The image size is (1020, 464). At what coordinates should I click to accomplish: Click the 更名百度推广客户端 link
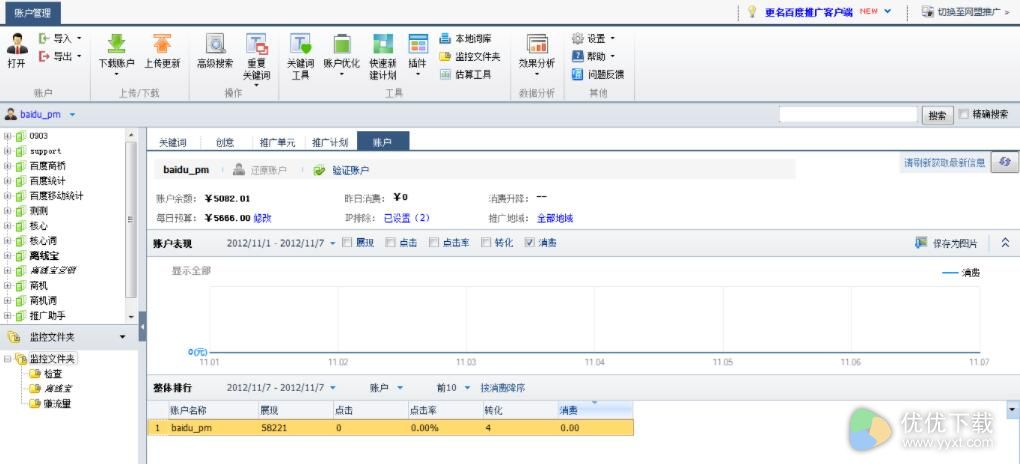(x=809, y=12)
